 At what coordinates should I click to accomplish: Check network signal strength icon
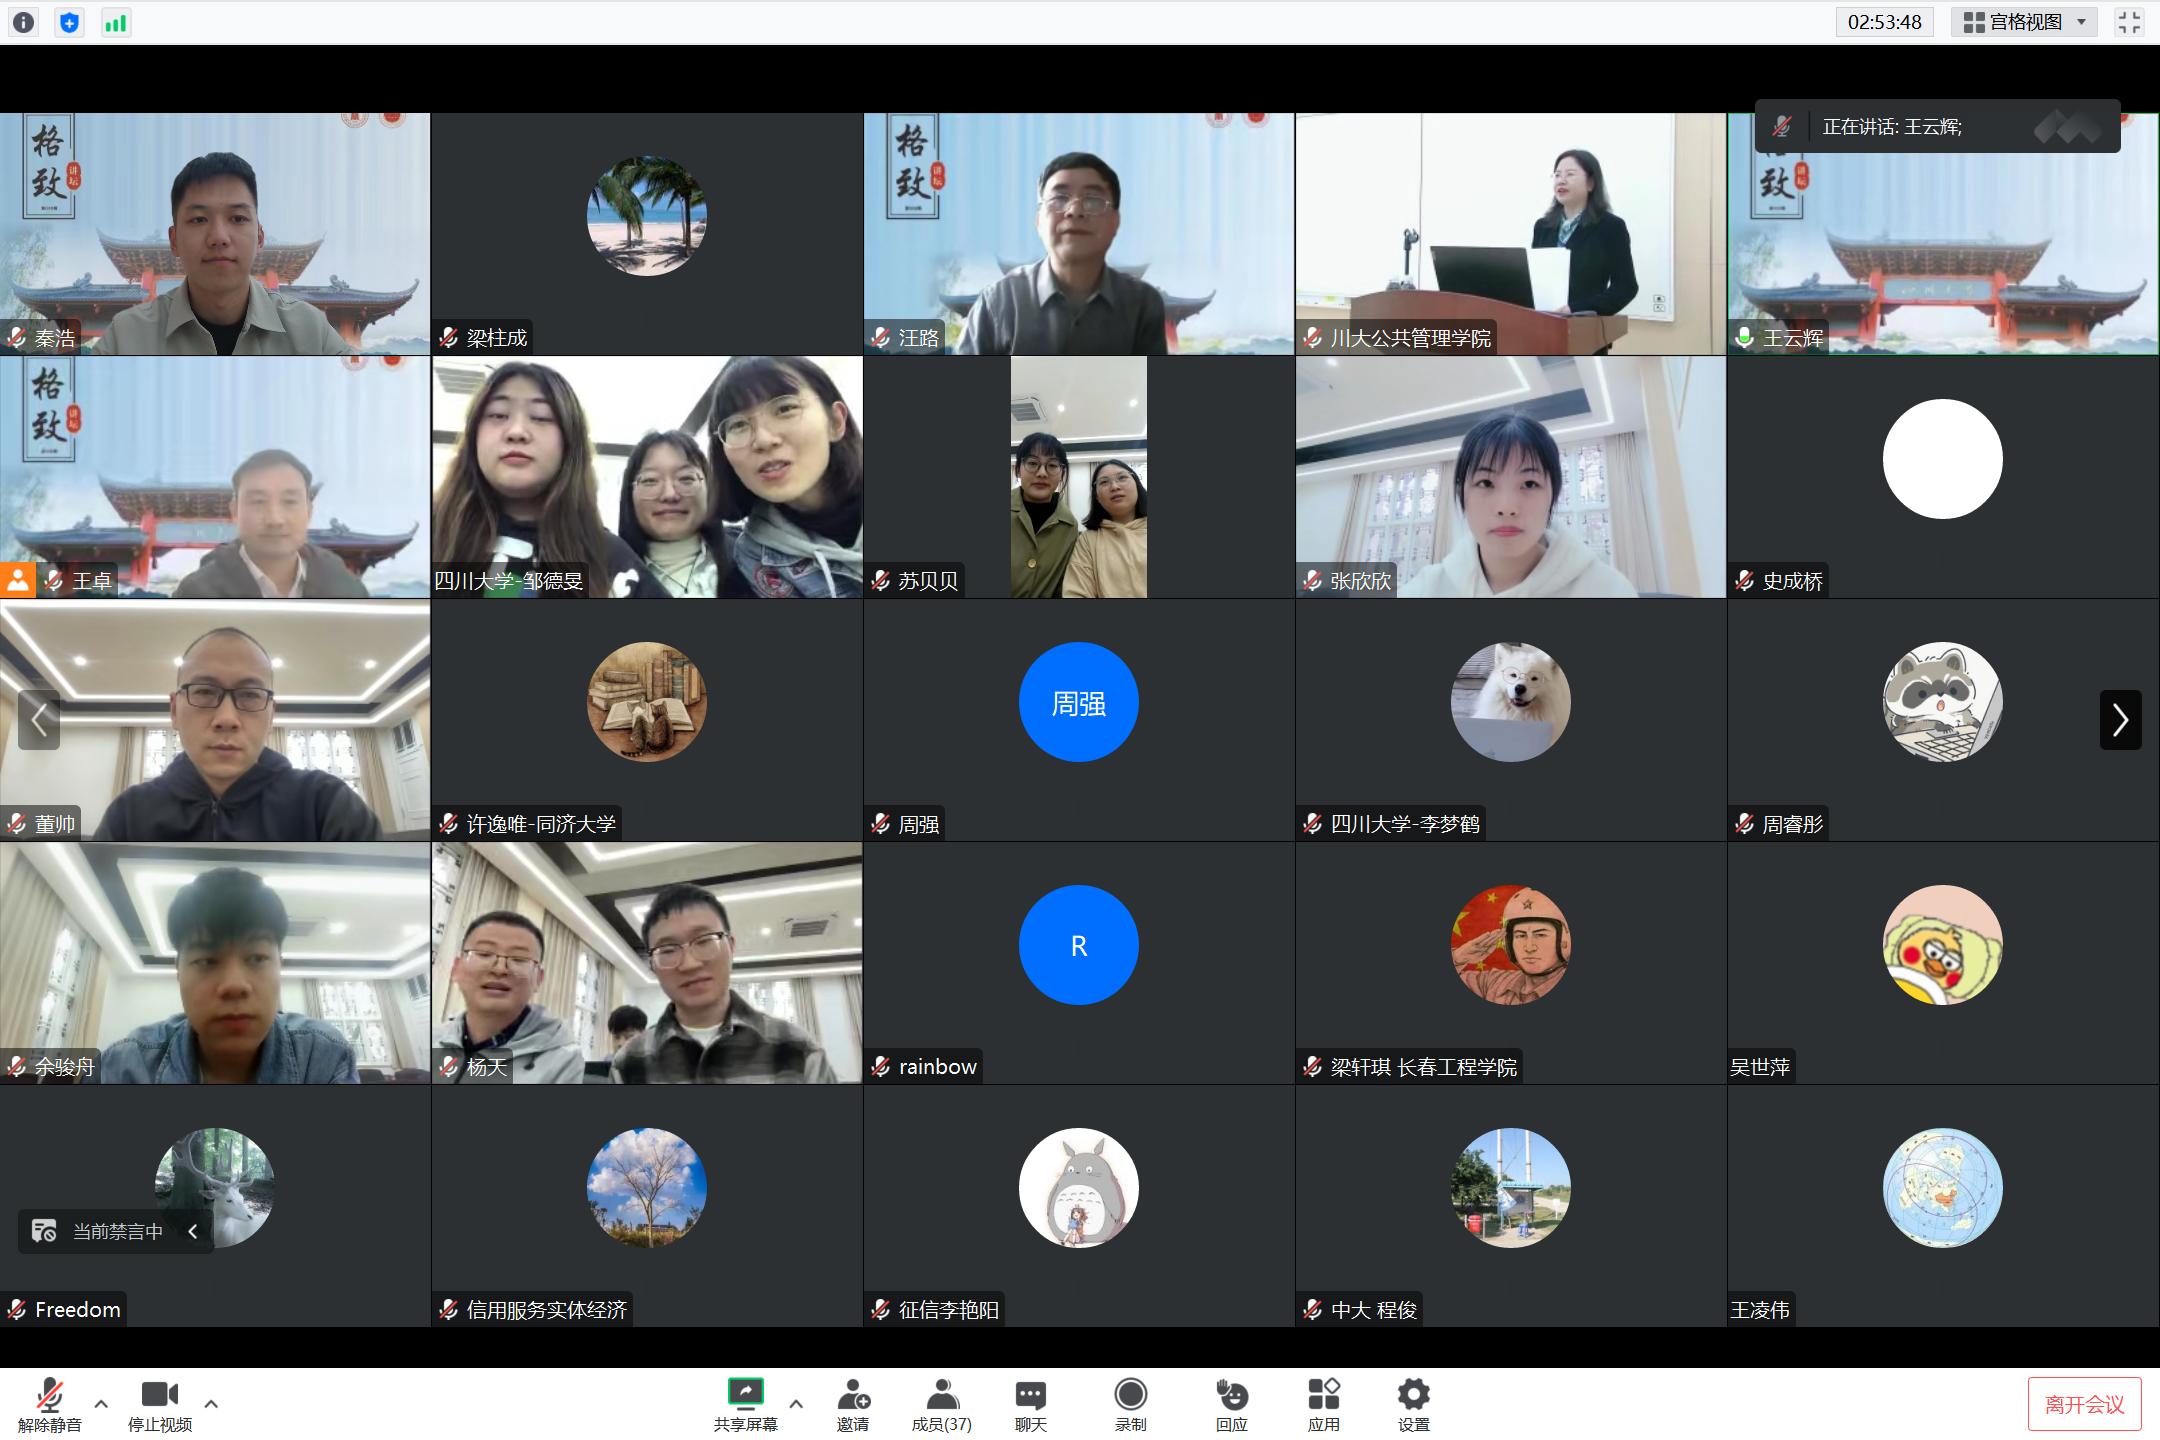[x=116, y=22]
